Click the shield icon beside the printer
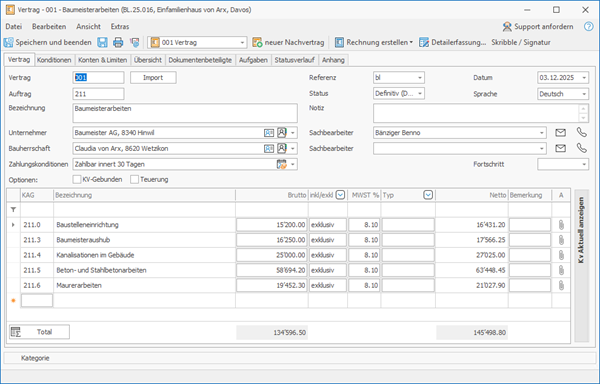The height and width of the screenshot is (384, 600). [135, 42]
